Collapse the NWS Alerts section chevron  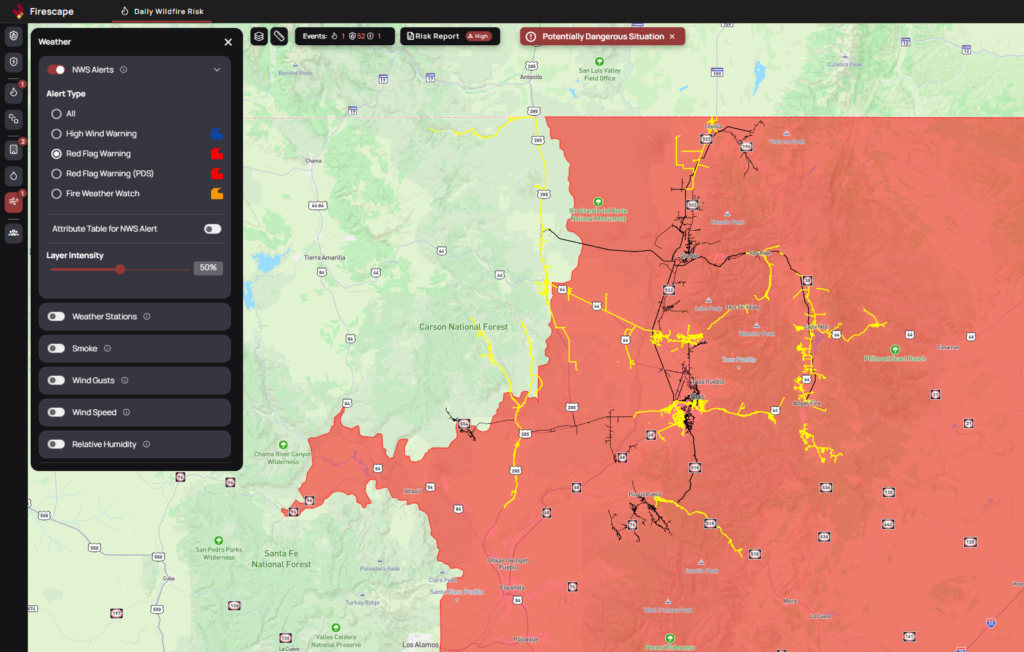click(217, 70)
